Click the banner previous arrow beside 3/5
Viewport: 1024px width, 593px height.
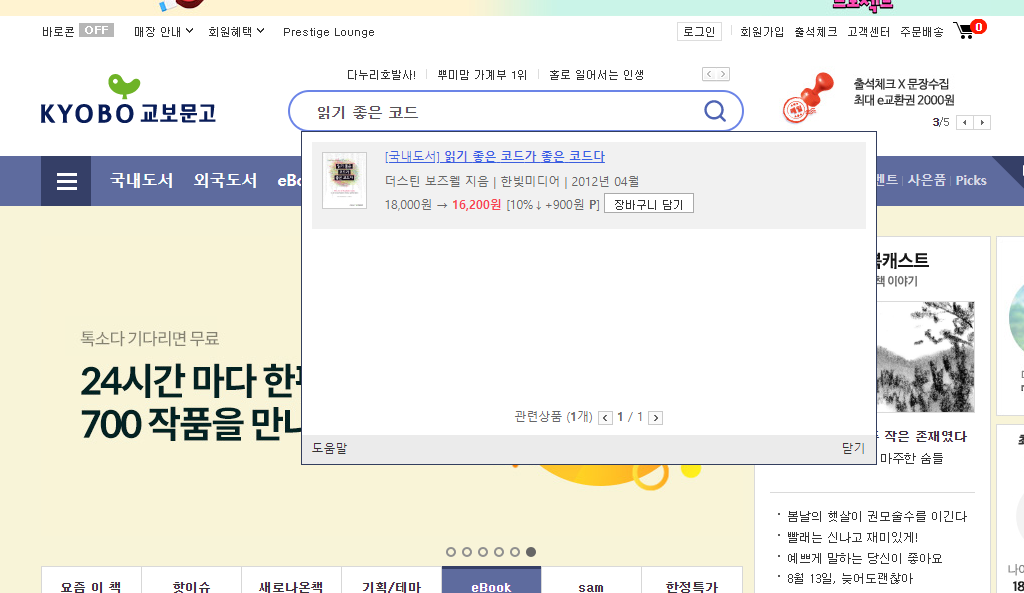[963, 122]
